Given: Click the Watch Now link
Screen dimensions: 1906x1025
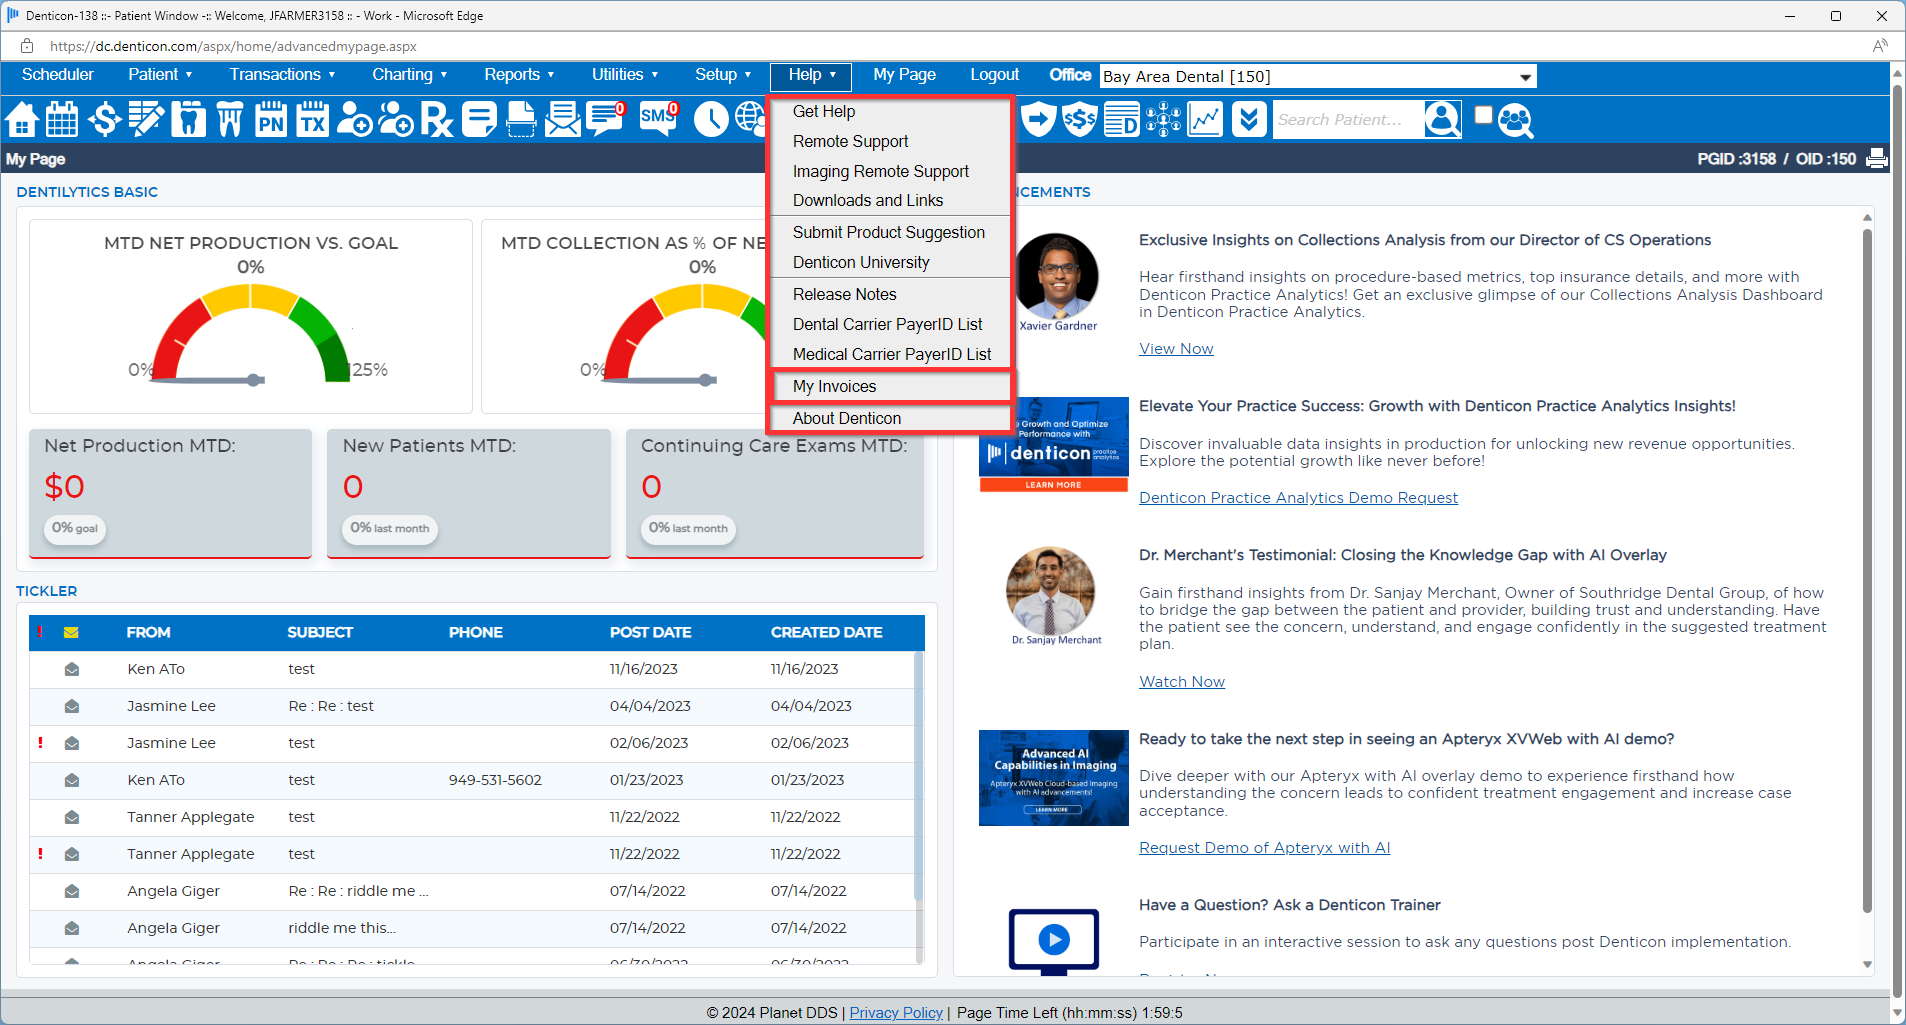Looking at the screenshot, I should click(1182, 682).
